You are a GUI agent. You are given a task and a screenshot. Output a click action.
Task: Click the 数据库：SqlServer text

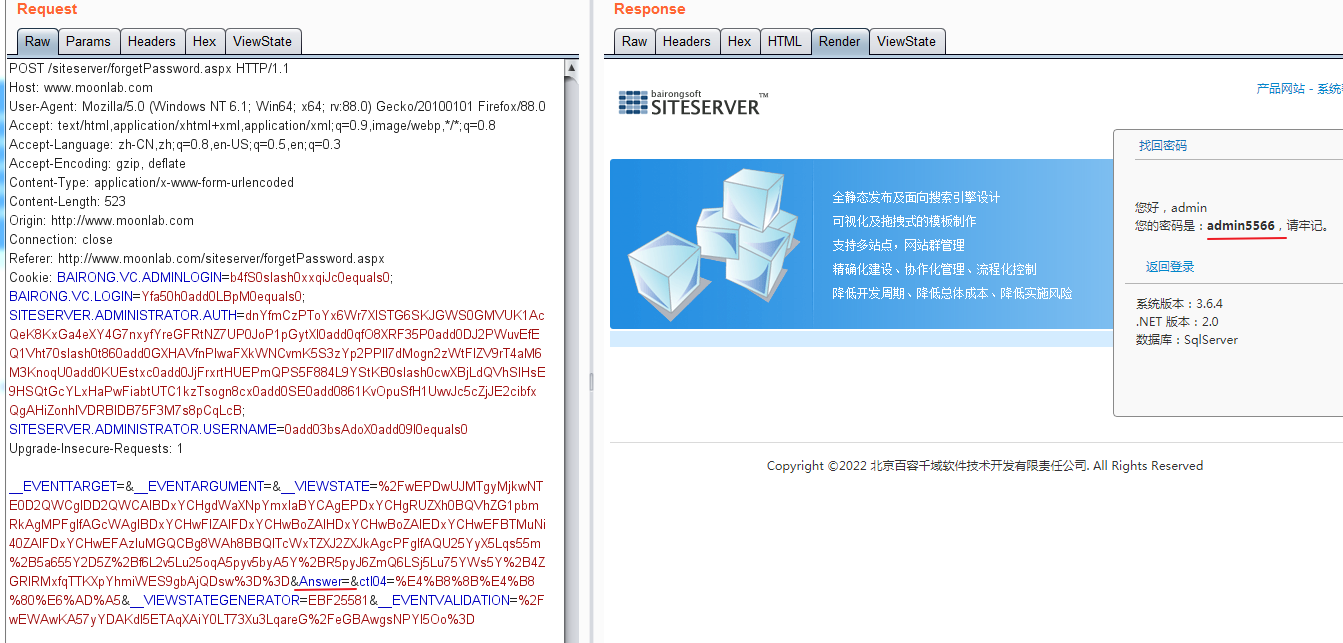point(1186,339)
